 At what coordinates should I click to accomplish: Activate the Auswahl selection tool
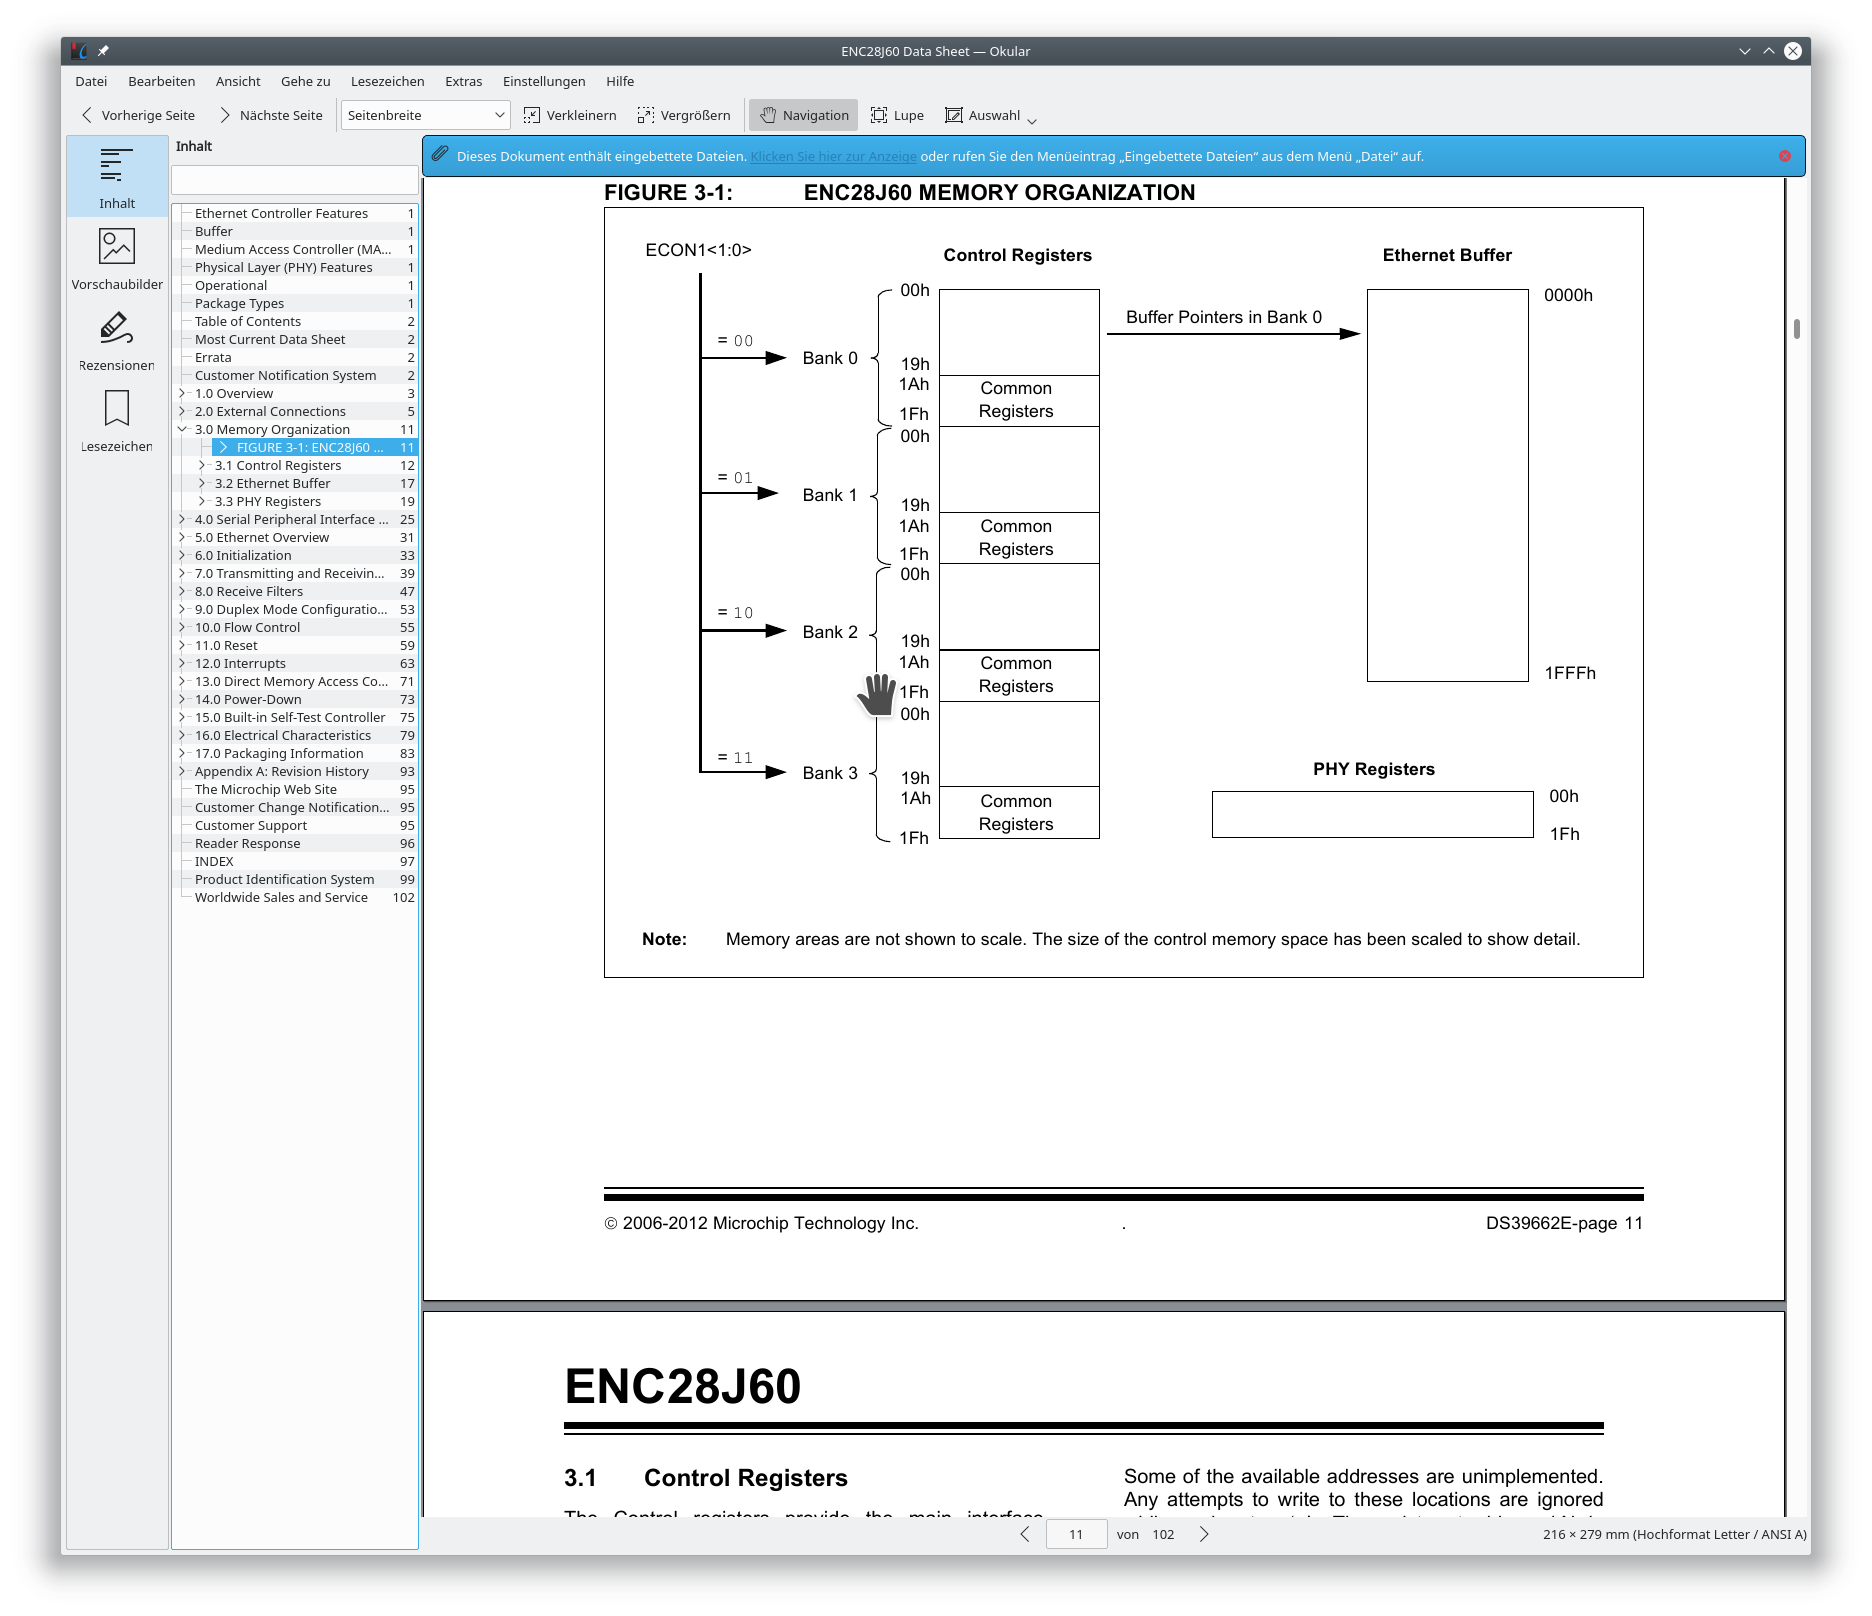tap(983, 115)
